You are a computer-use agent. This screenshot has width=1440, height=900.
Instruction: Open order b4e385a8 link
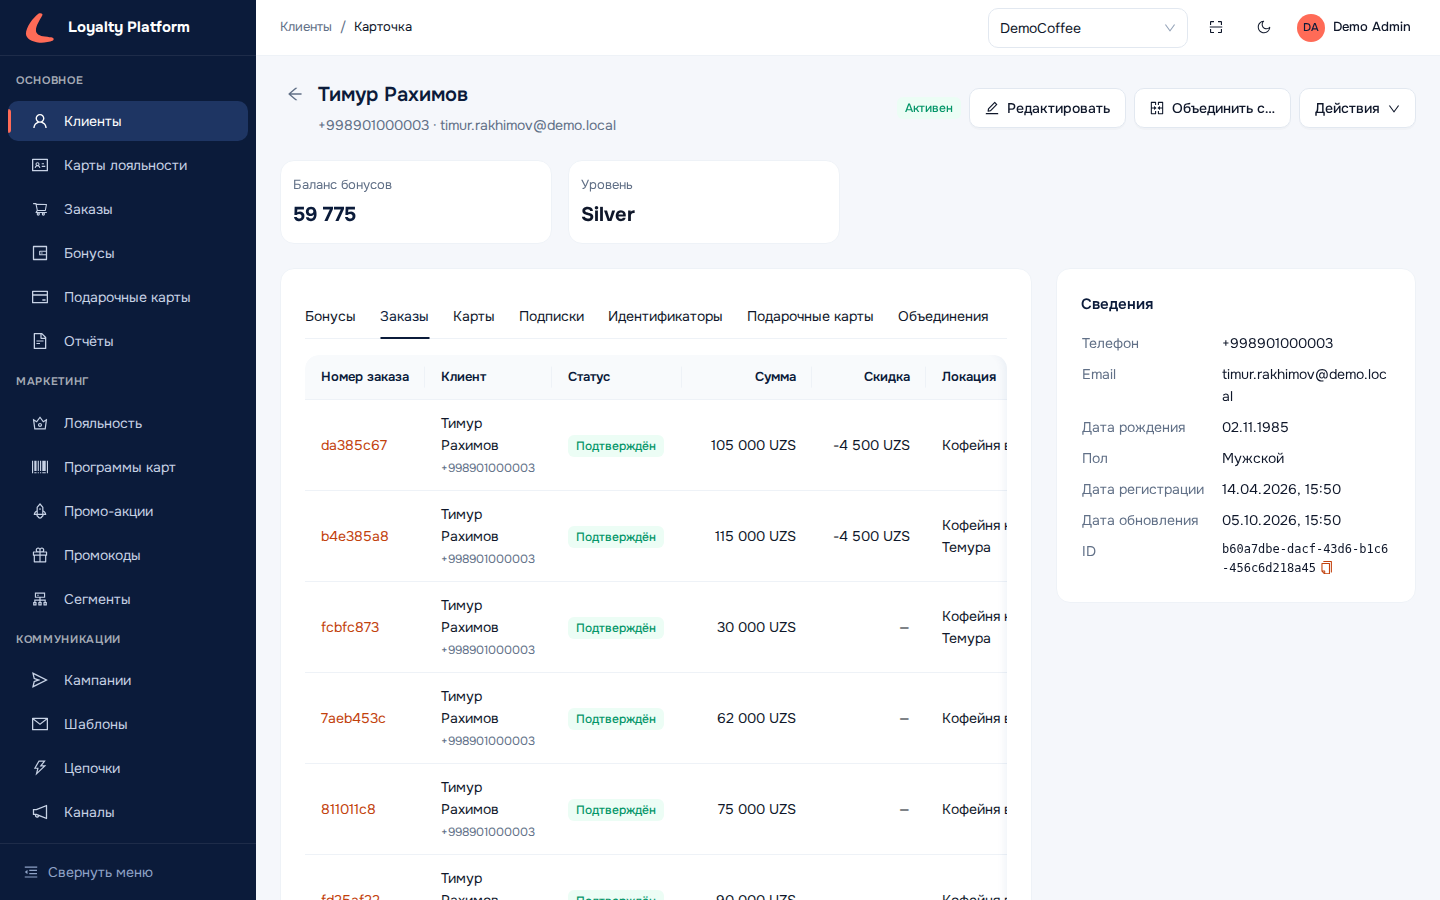355,536
